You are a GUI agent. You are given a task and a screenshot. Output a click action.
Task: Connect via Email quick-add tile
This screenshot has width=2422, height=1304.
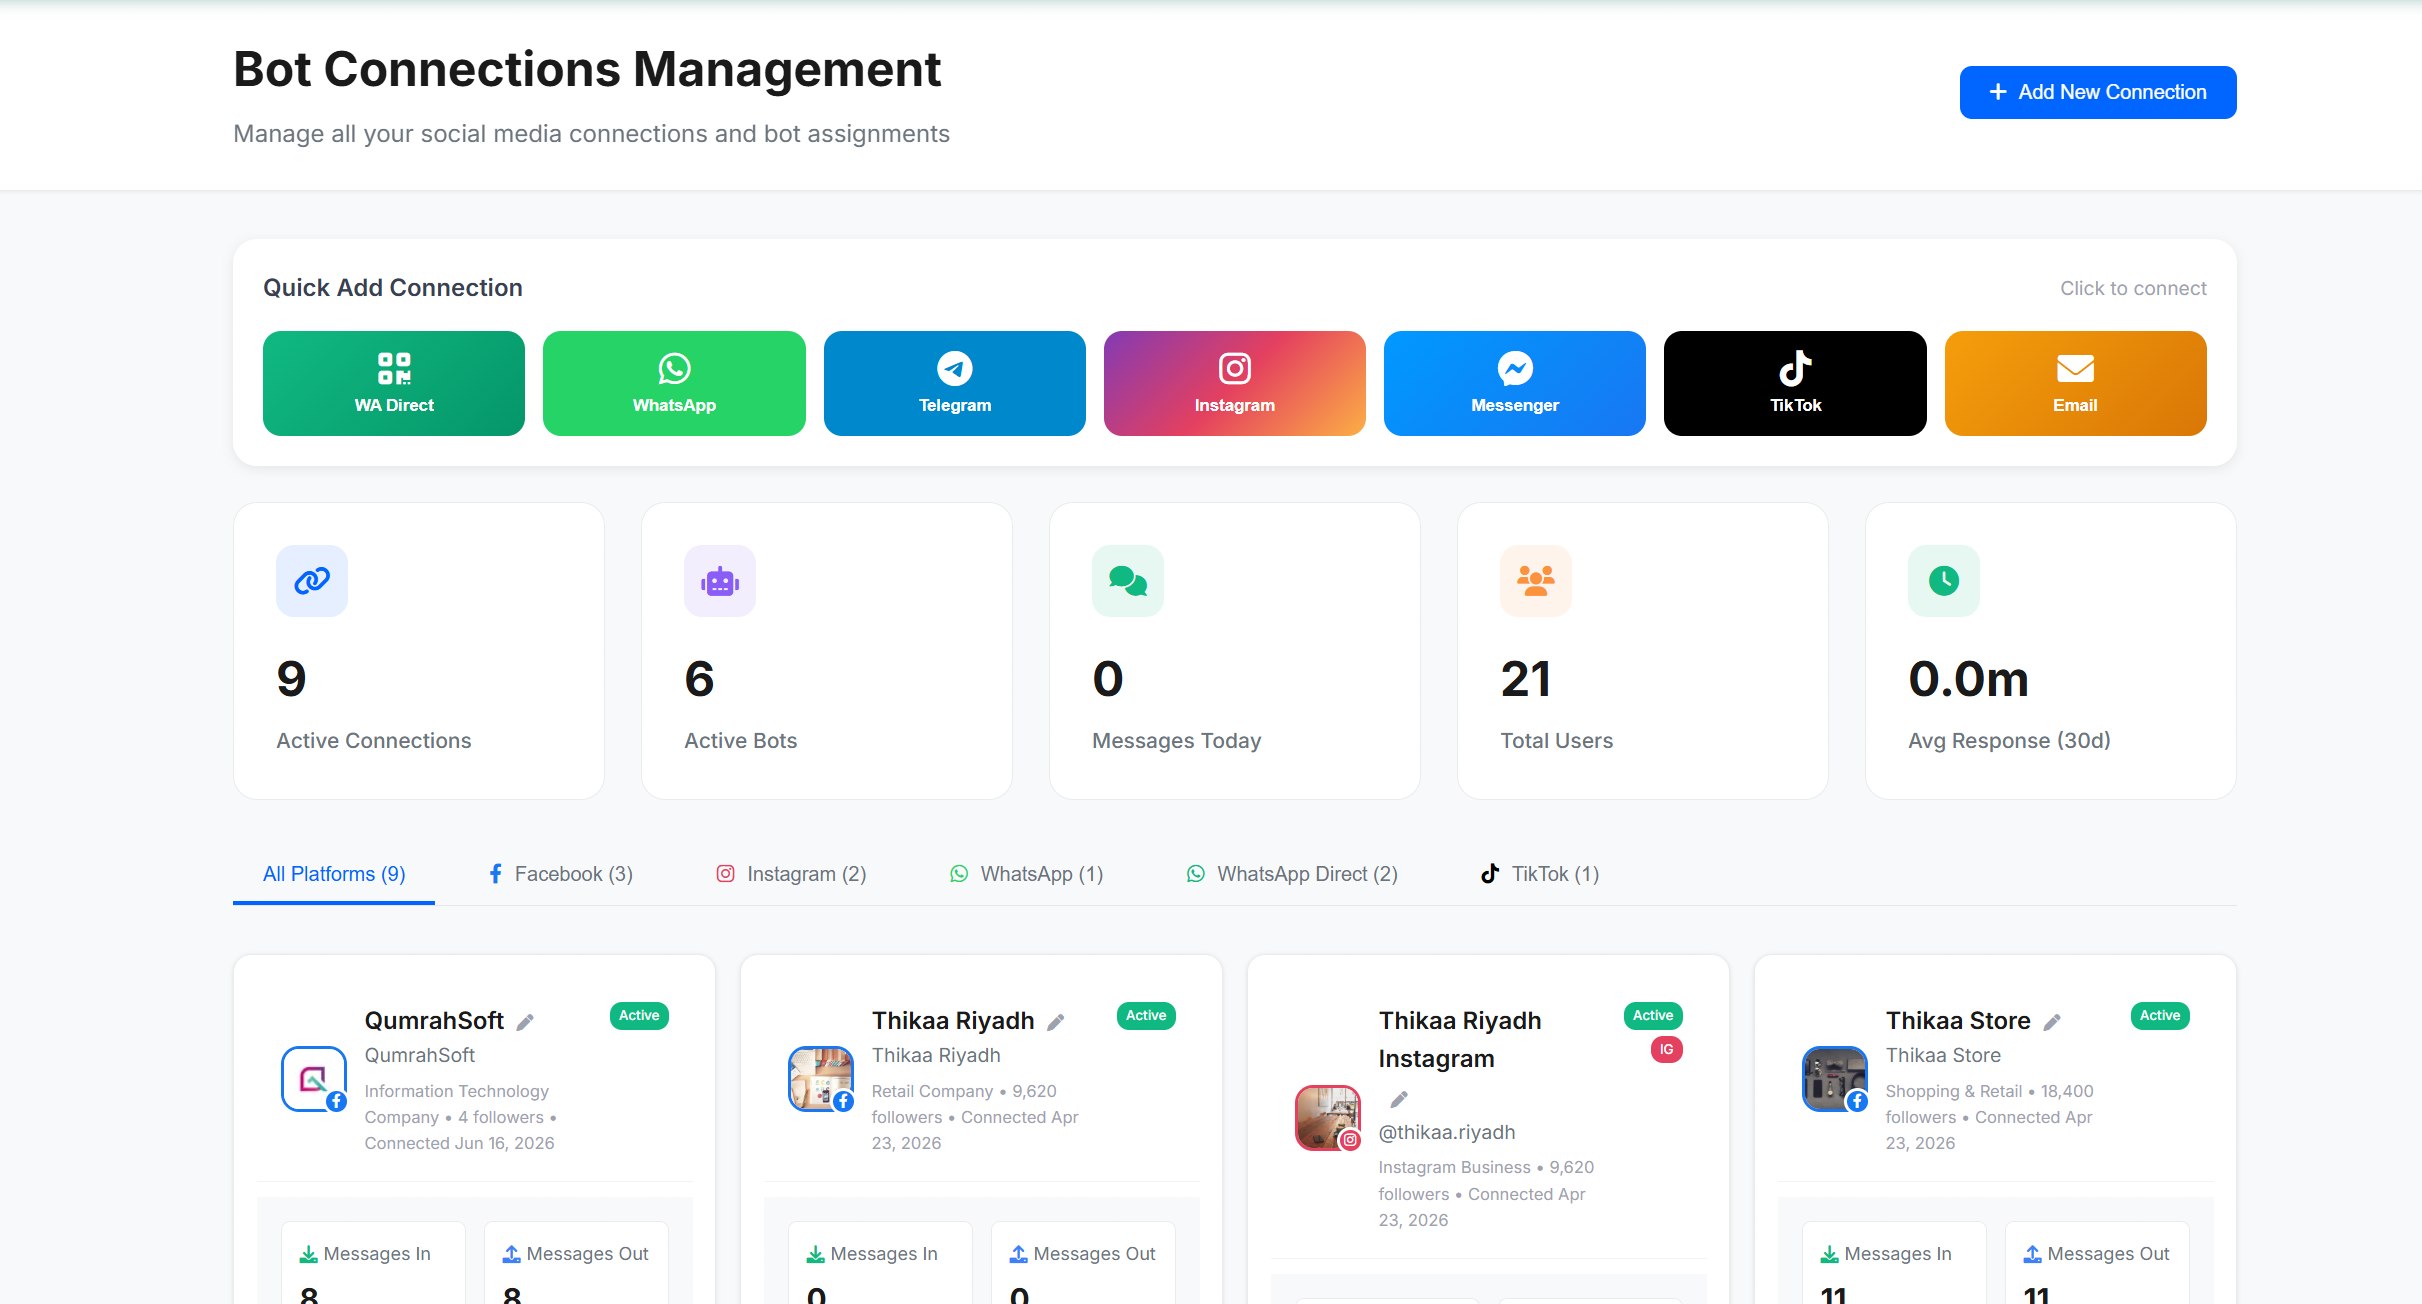2075,383
